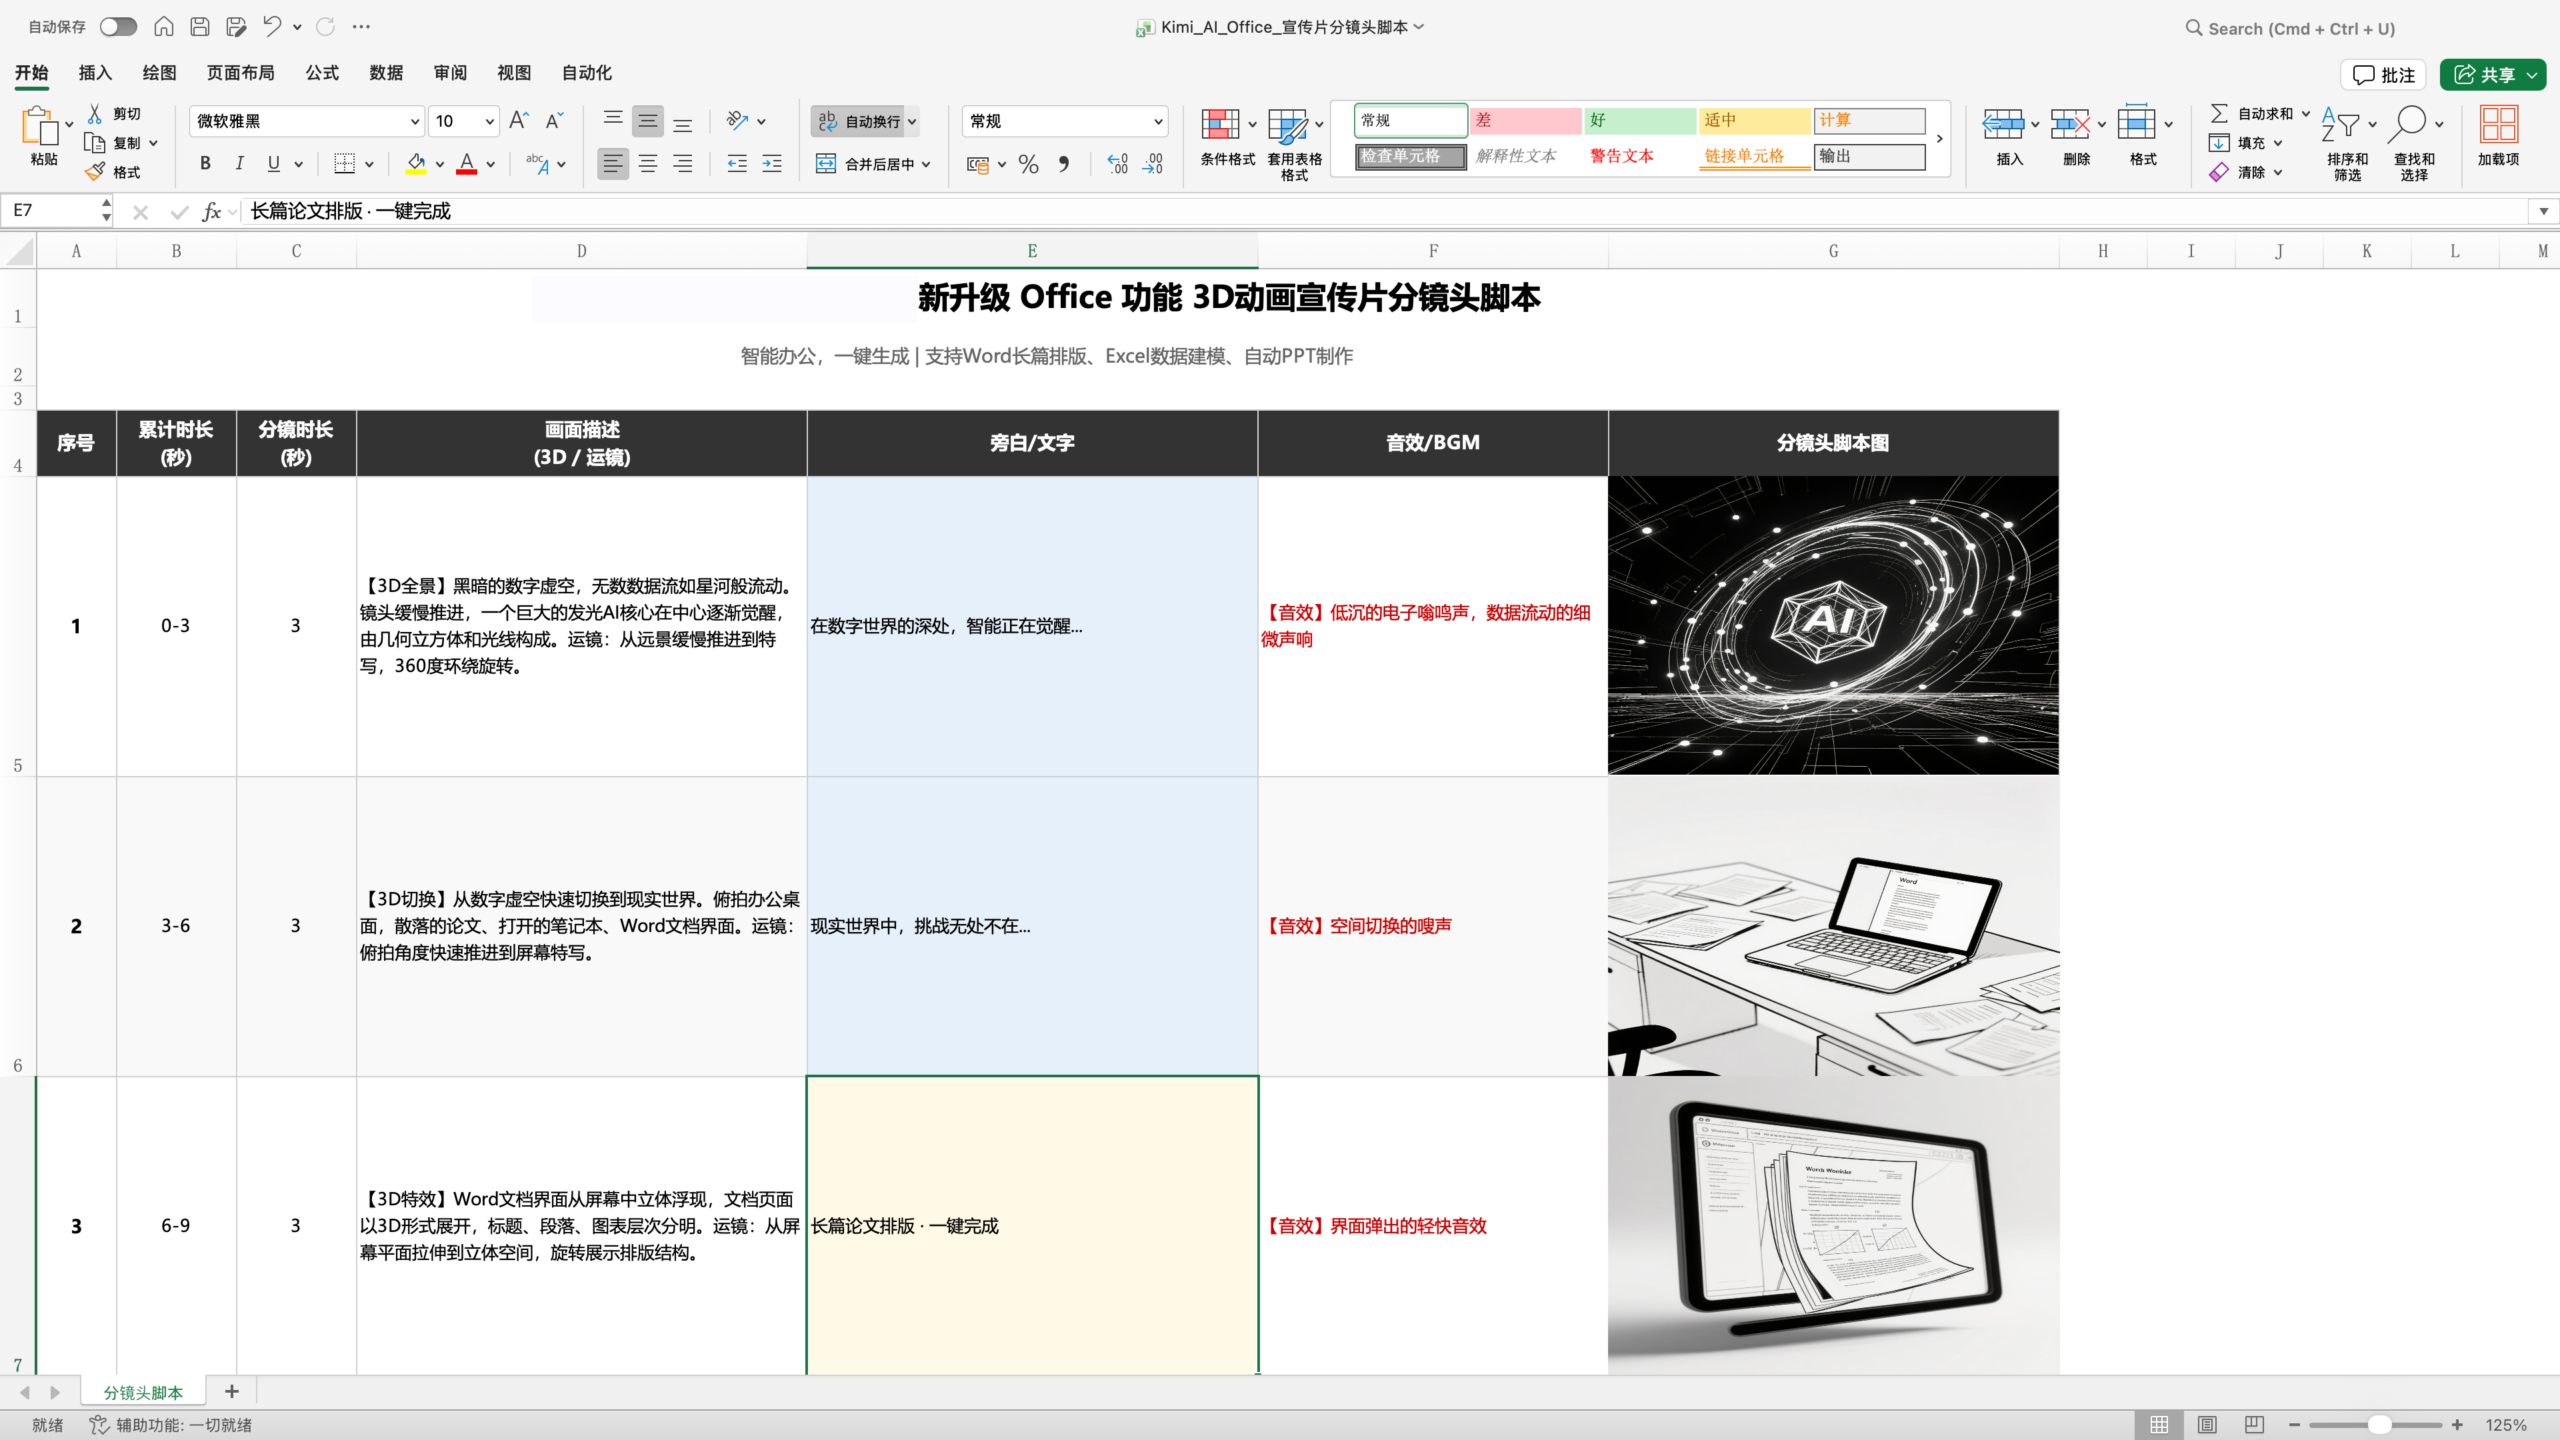Select the italic formatting icon
Screen dimensions: 2560x1440
(239, 163)
